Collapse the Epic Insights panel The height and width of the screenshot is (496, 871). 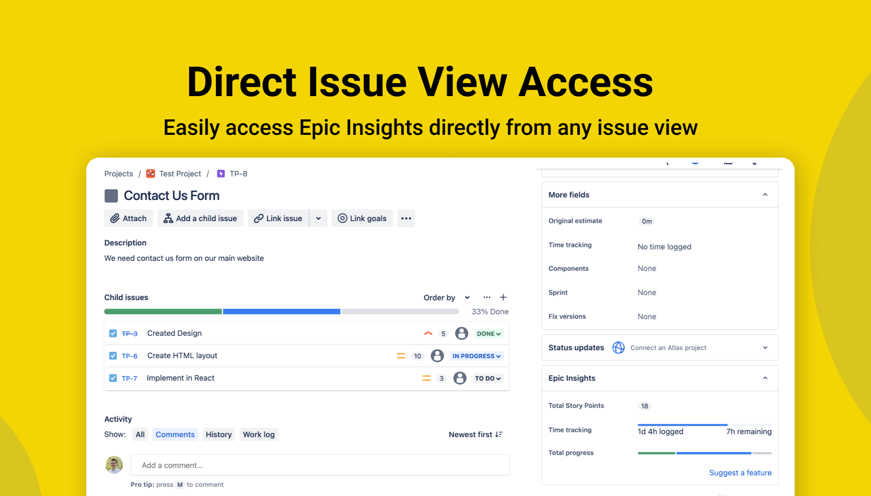click(765, 378)
